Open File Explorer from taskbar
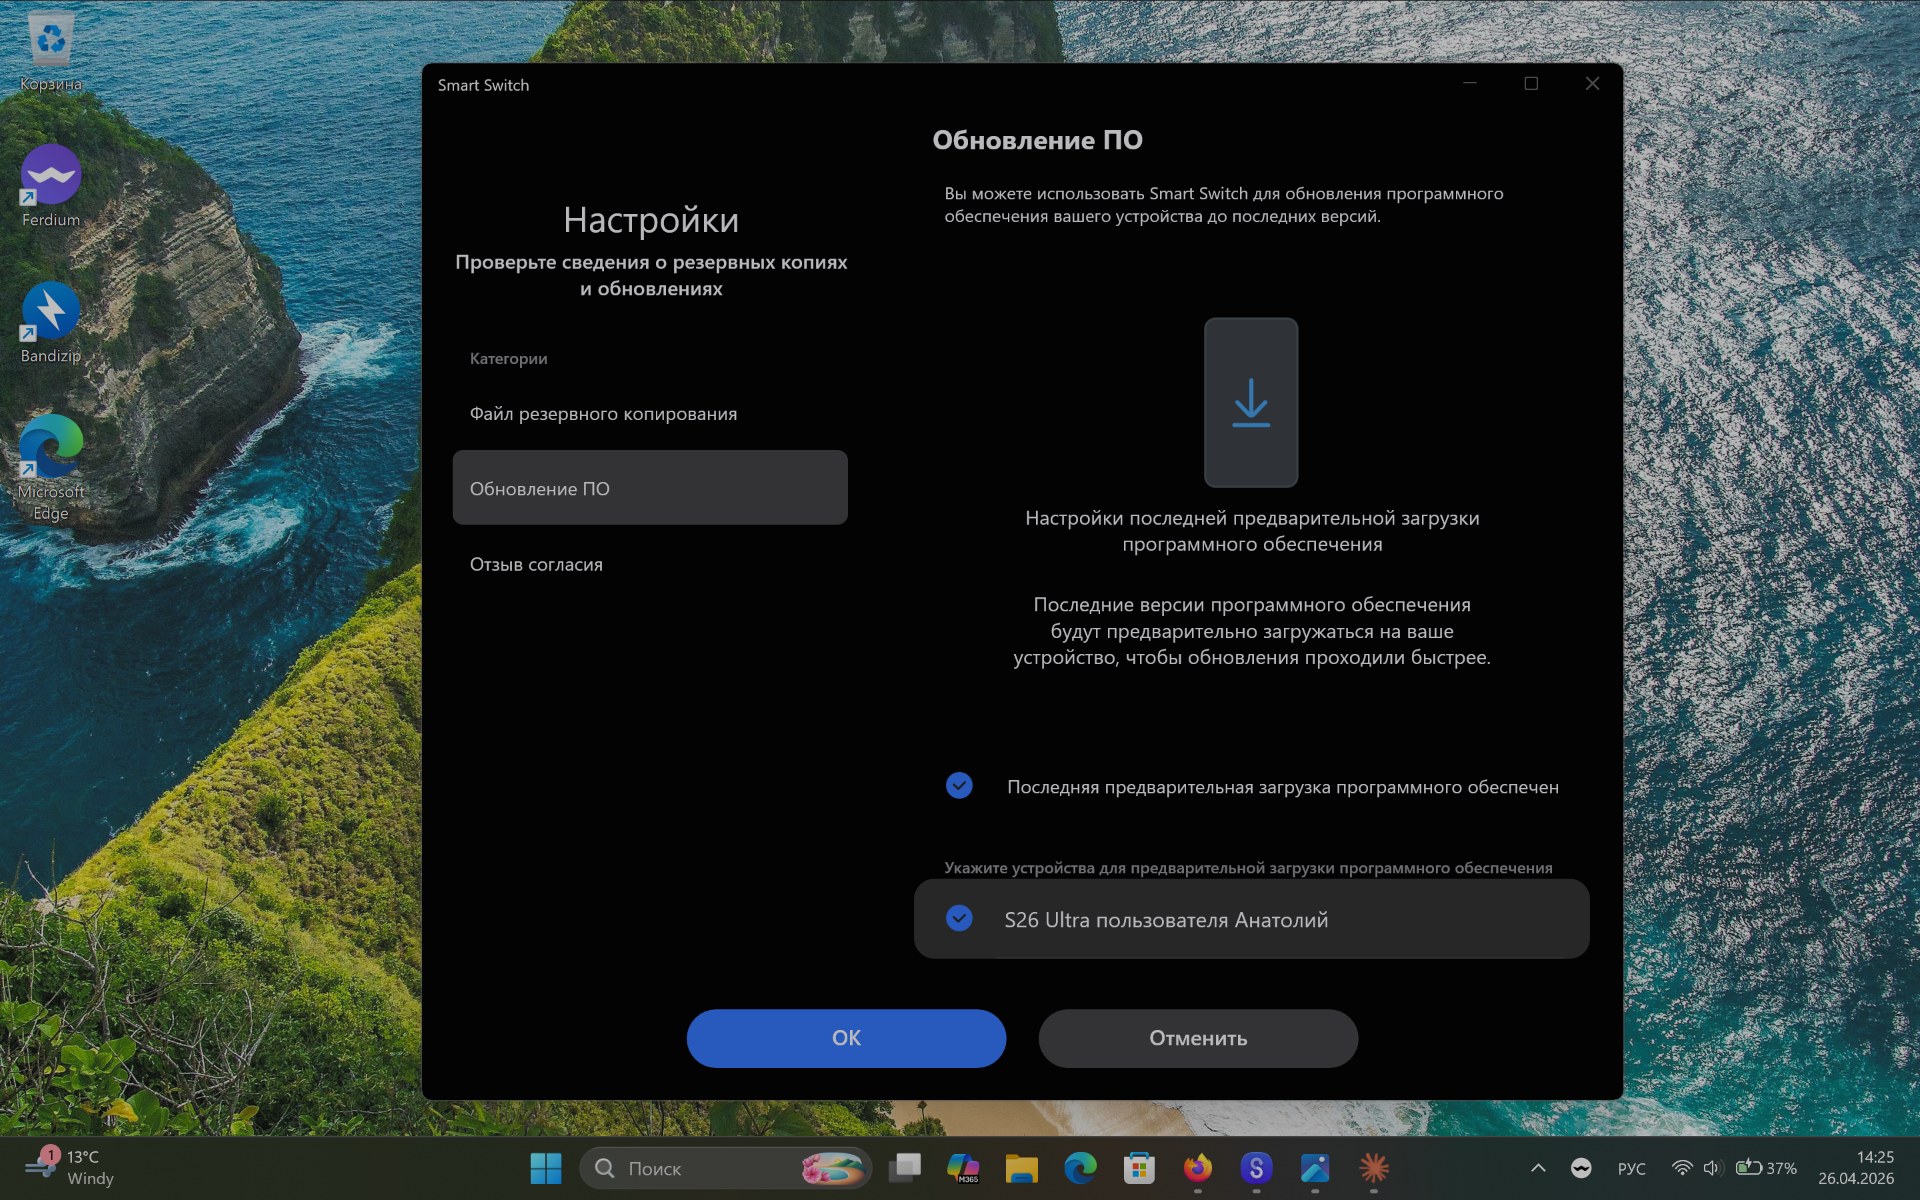 pyautogui.click(x=1021, y=1167)
